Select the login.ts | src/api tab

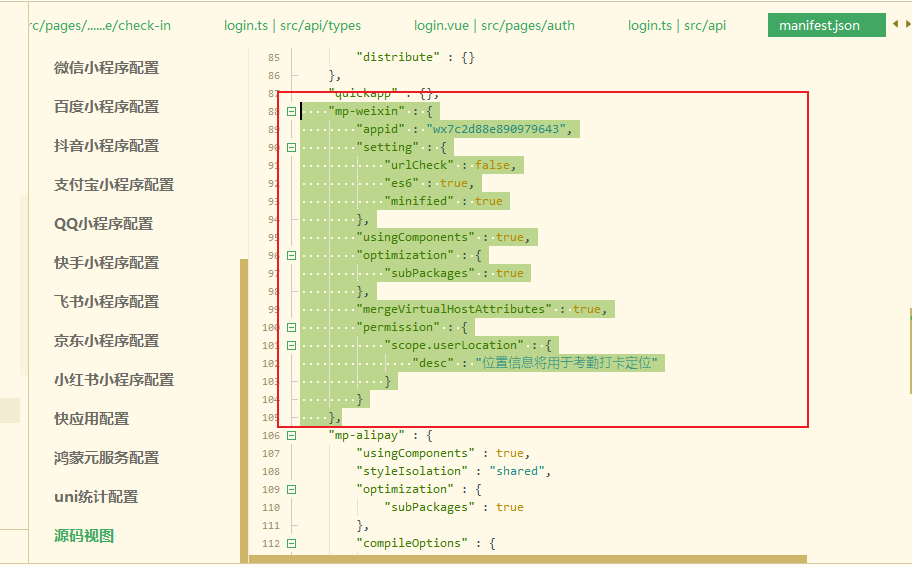(677, 25)
